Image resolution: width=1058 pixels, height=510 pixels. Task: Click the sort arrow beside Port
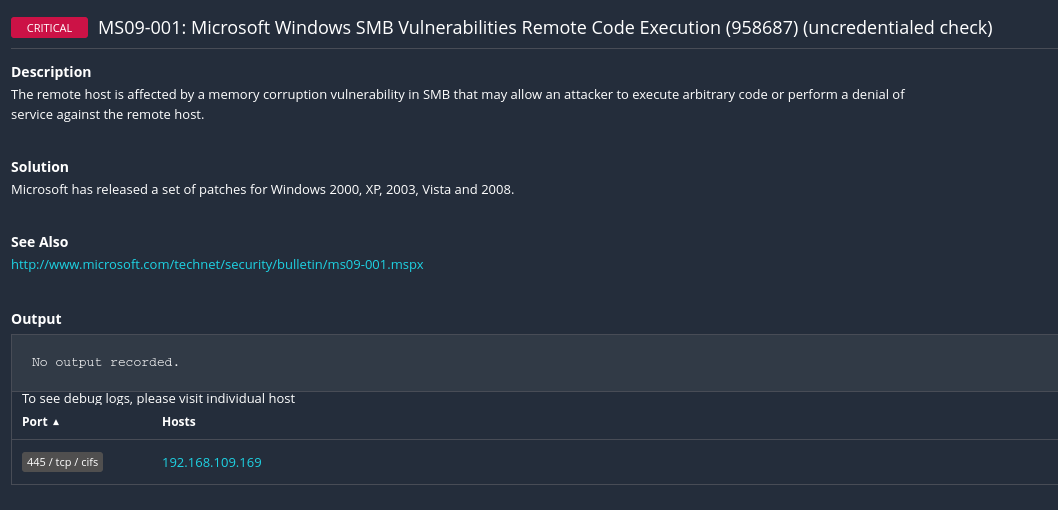(x=56, y=422)
